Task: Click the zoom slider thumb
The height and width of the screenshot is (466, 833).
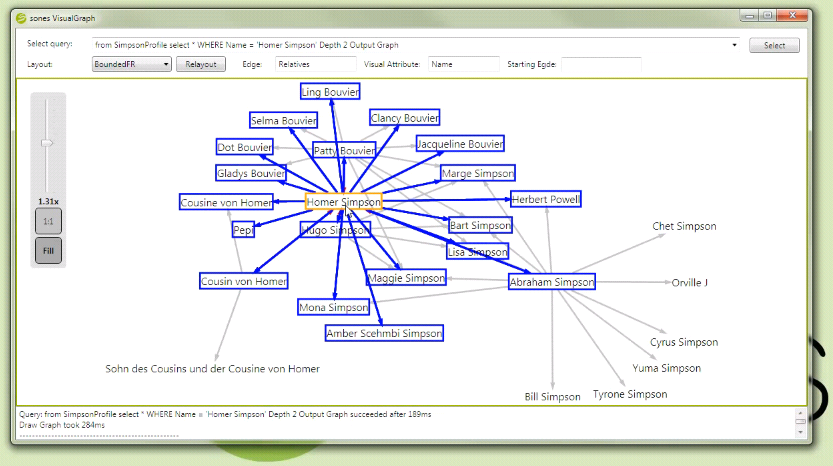Action: [47, 143]
